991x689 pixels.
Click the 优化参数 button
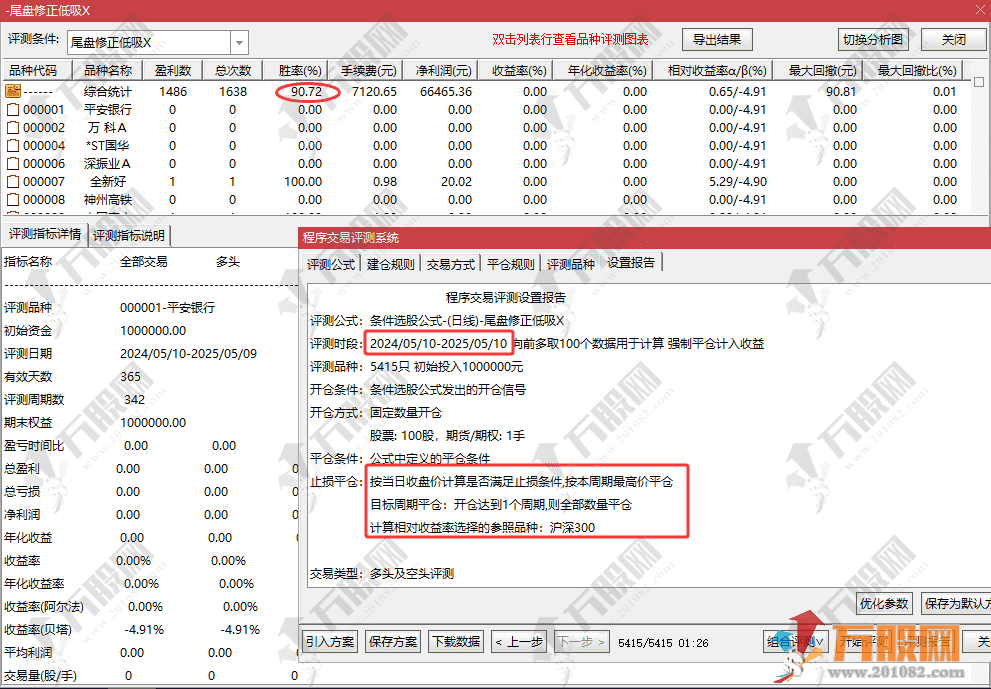884,603
